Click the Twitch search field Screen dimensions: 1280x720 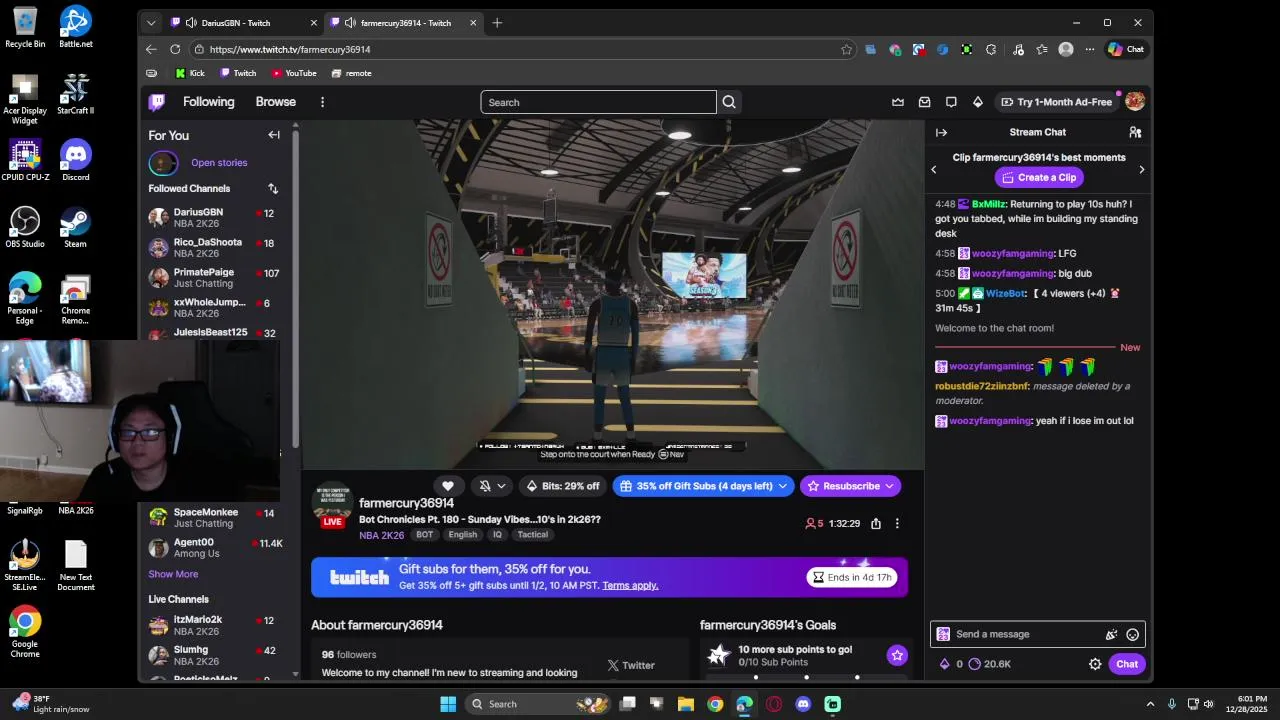coord(598,102)
